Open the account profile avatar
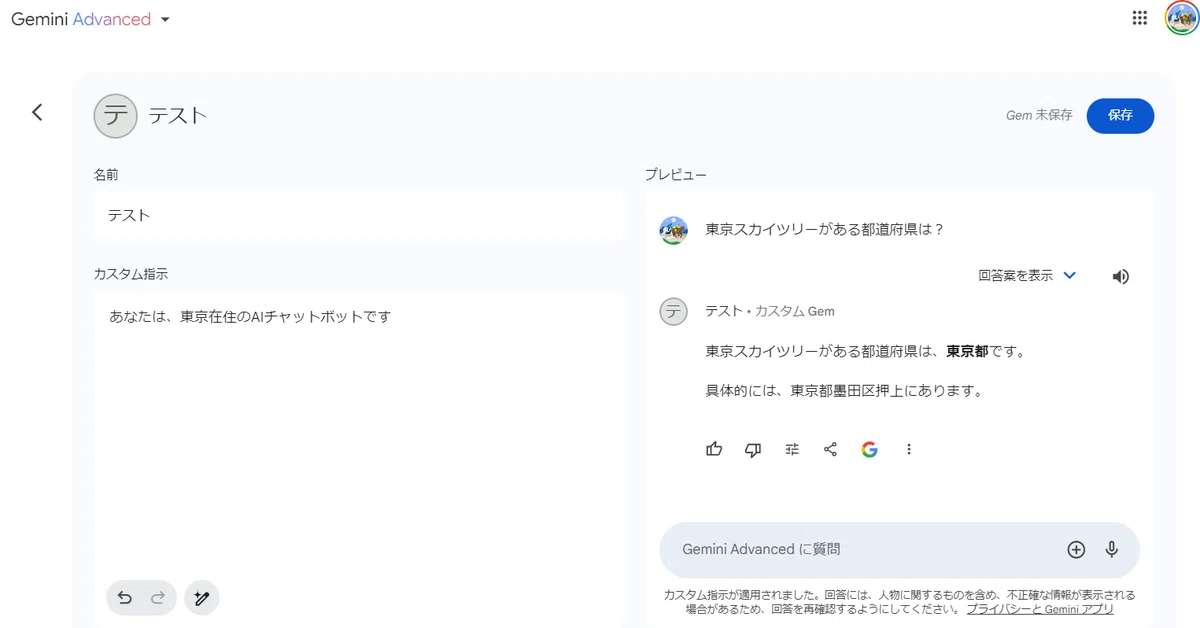This screenshot has height=628, width=1200. click(x=1181, y=18)
